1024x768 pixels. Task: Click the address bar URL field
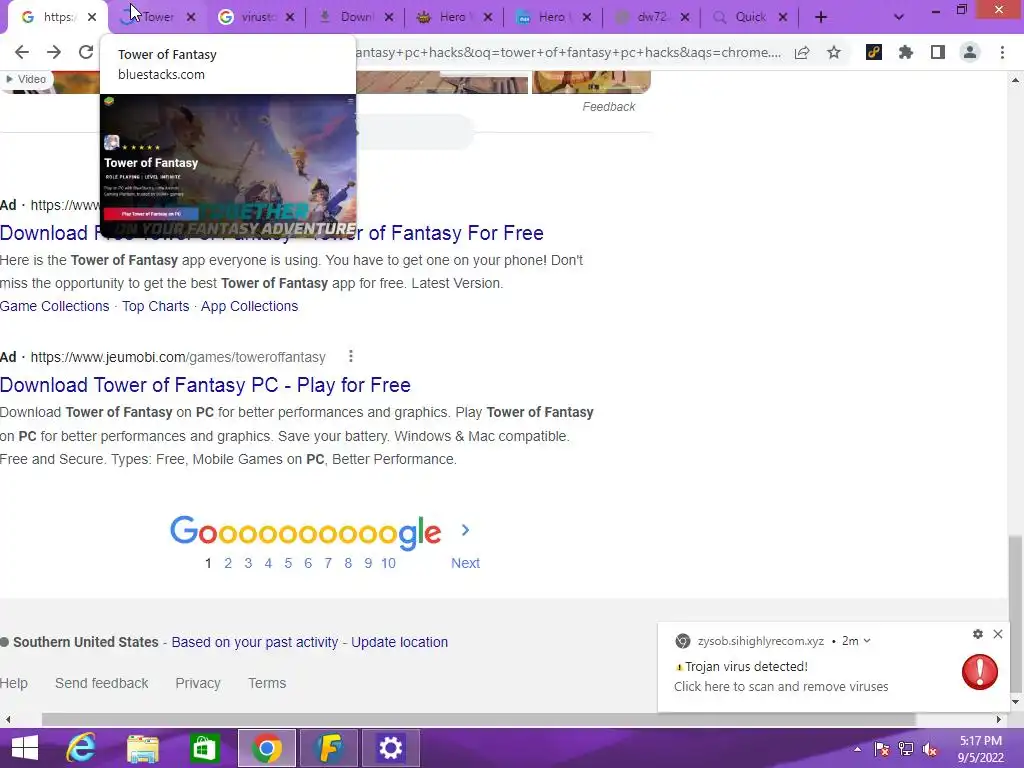[568, 53]
